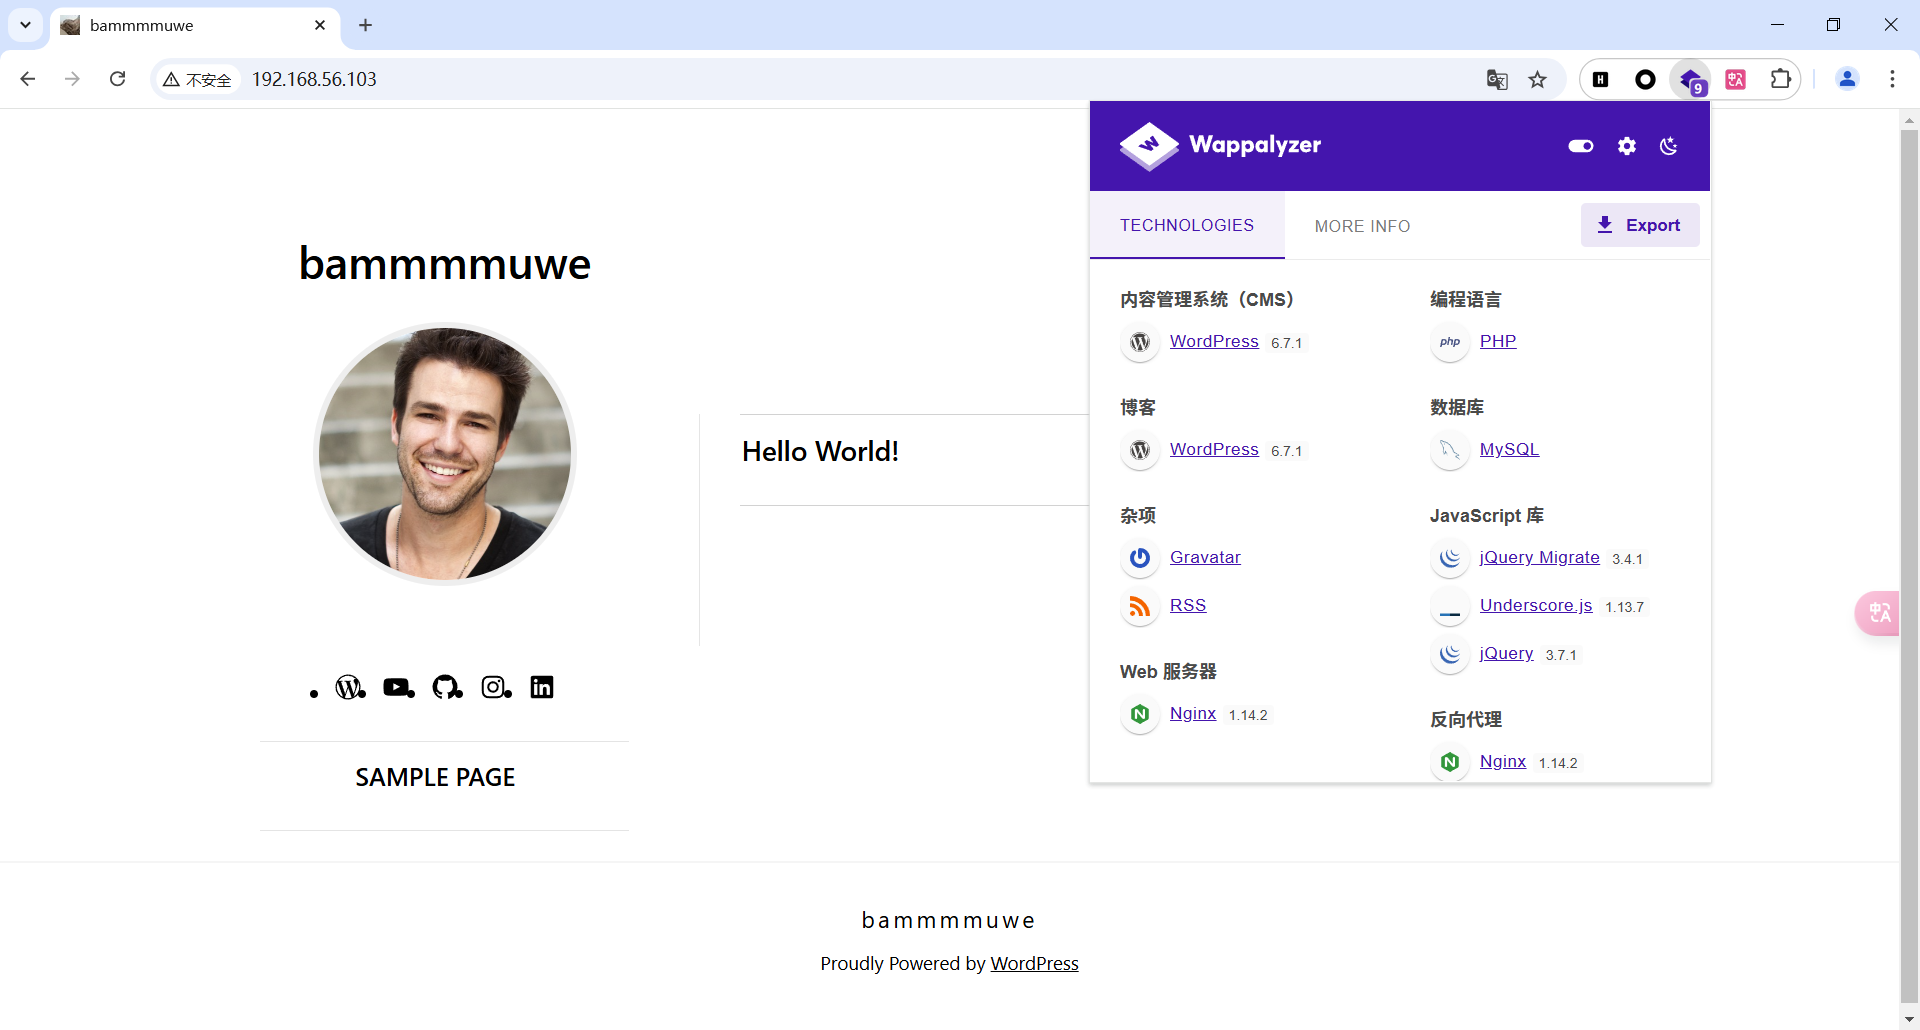Viewport: 1920px width, 1030px height.
Task: Open the SAMPLE PAGE menu link
Action: coord(435,777)
